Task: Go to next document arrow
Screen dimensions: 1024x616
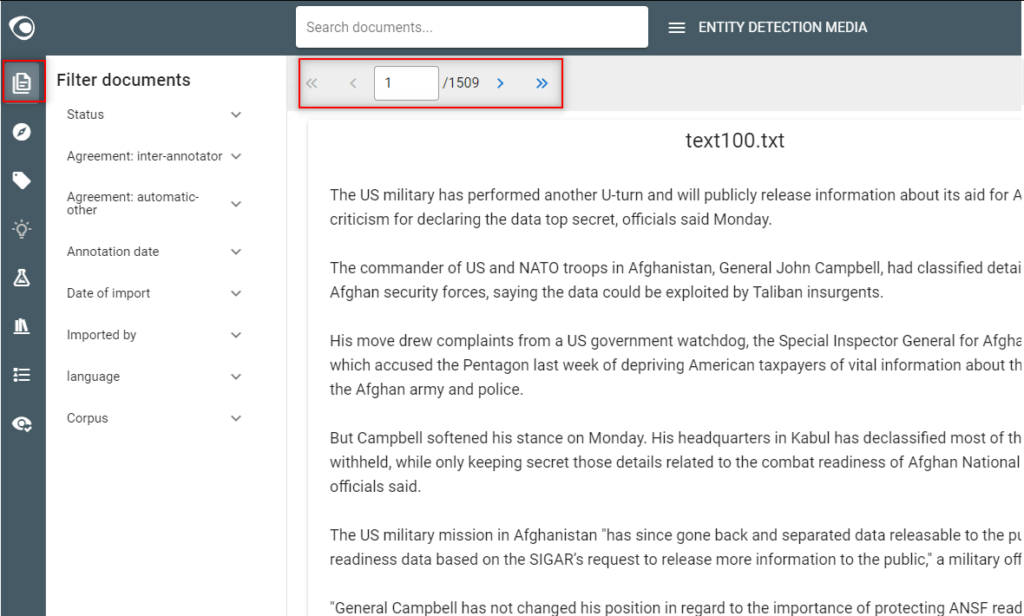Action: [500, 83]
